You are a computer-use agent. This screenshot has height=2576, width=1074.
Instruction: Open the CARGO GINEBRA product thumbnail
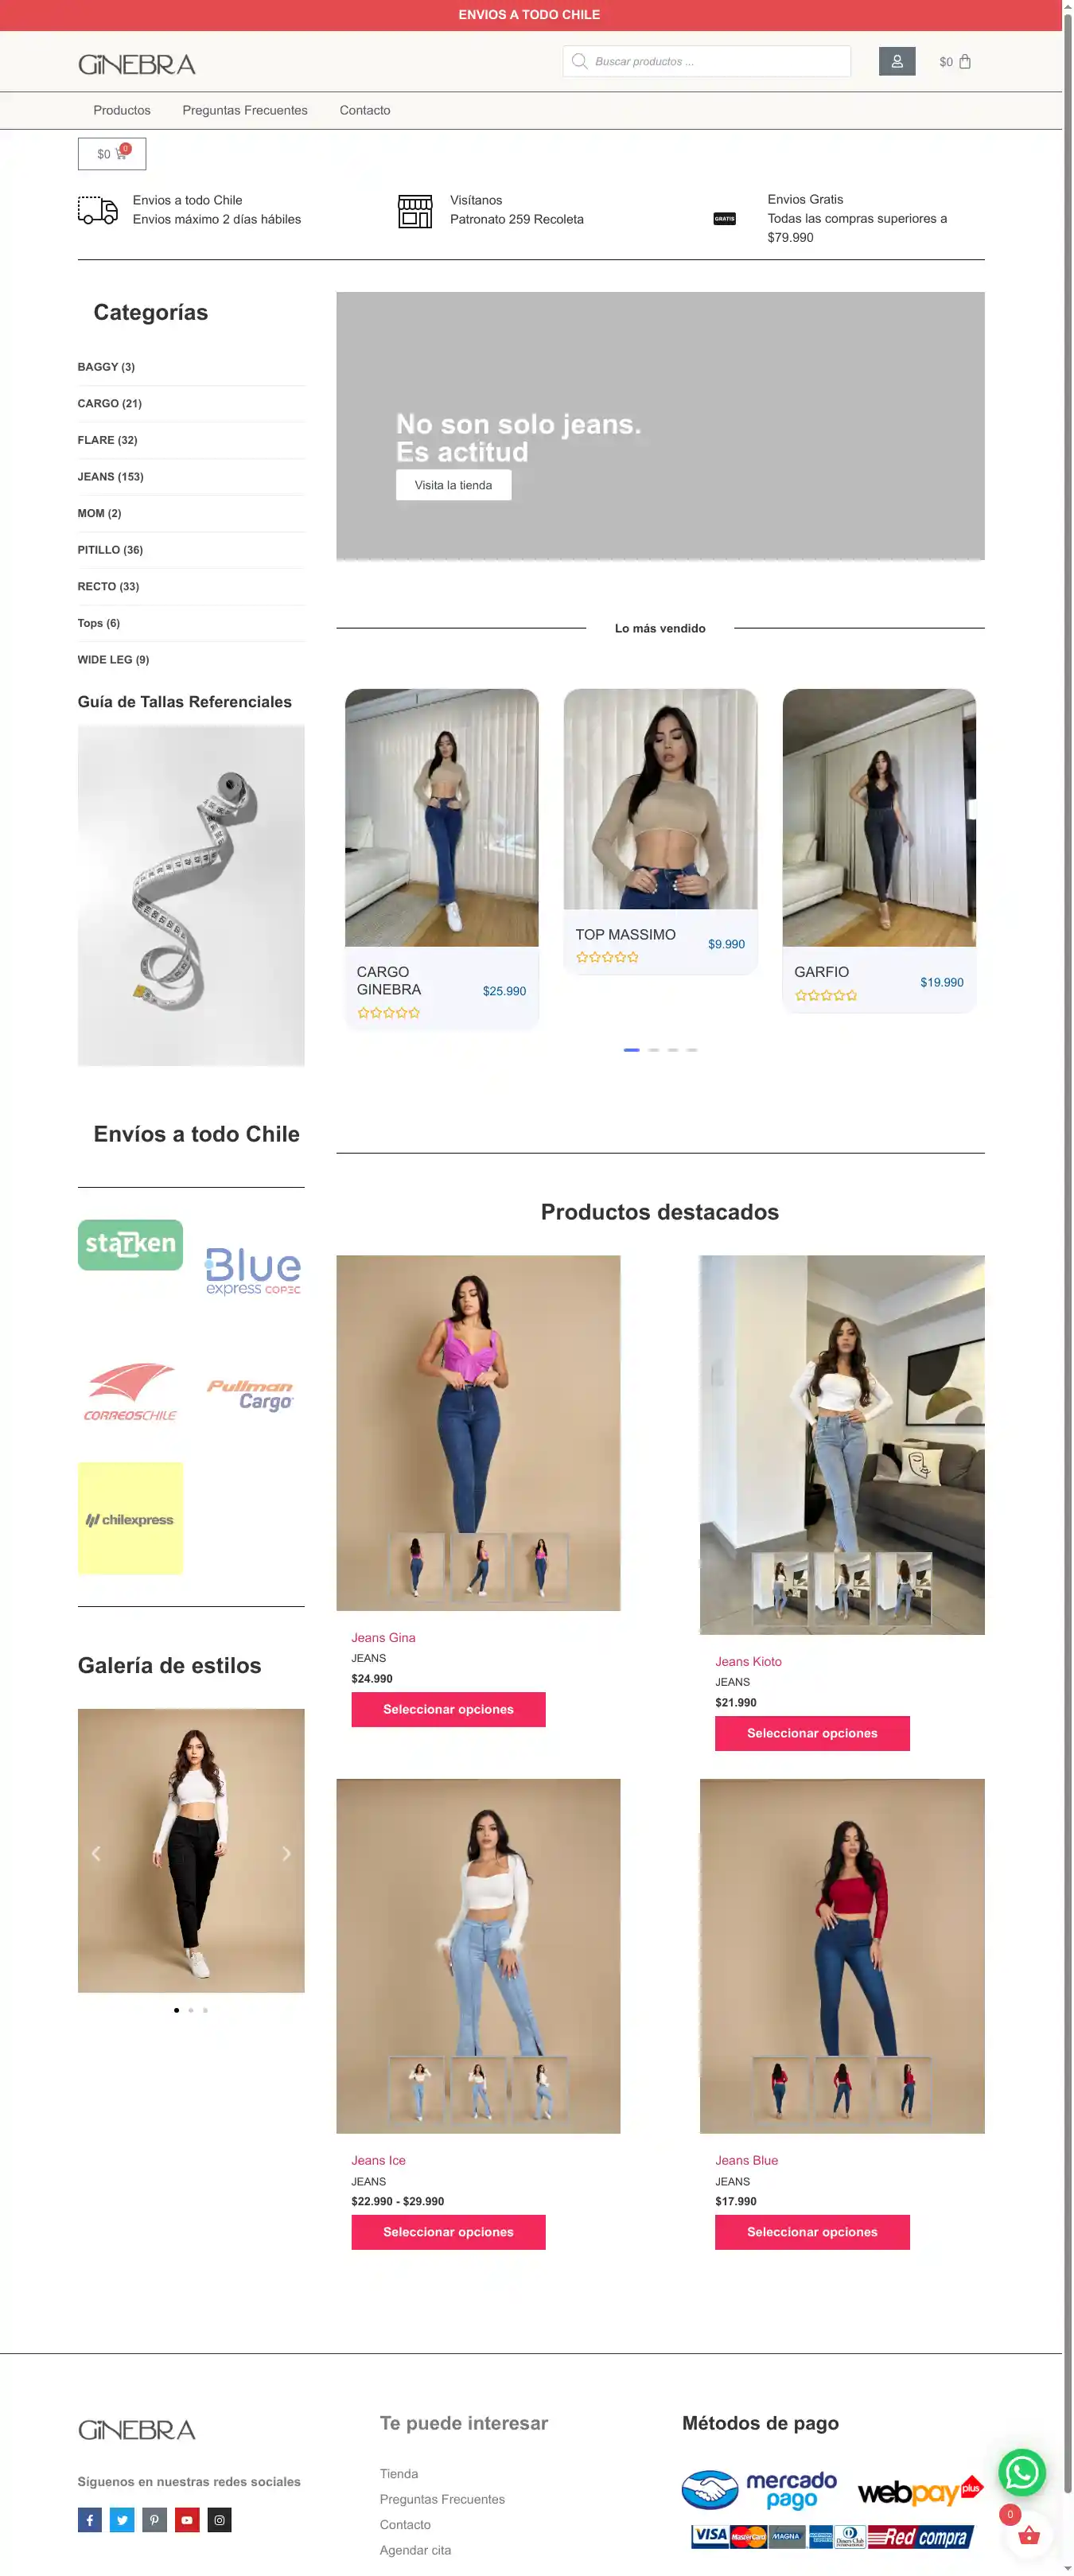click(x=441, y=817)
